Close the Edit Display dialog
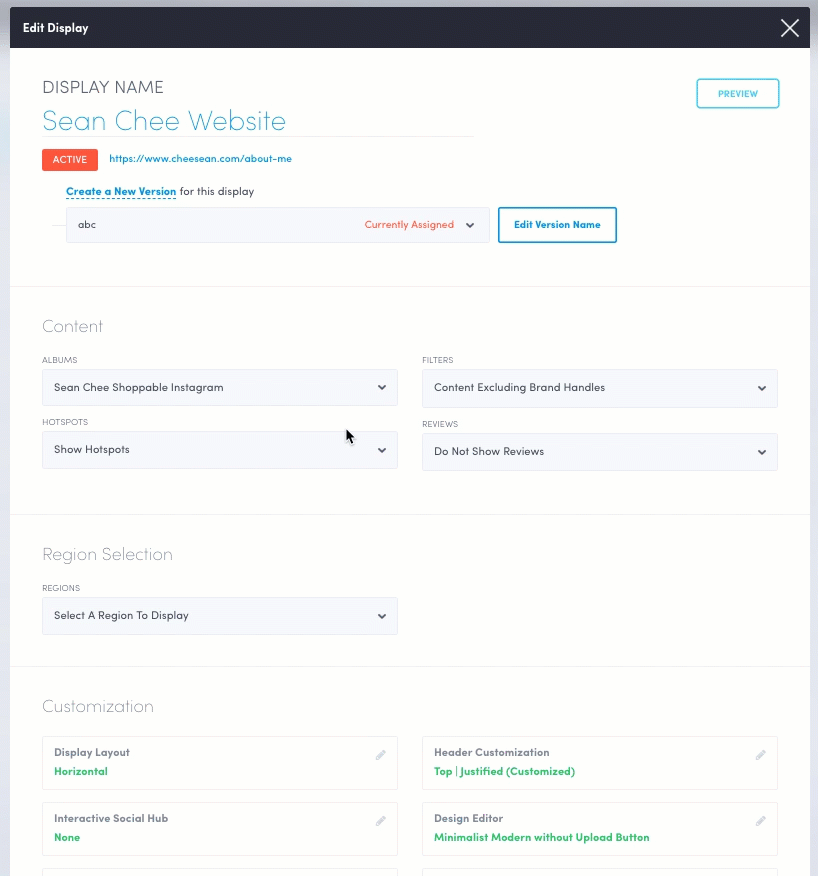Screen dimensions: 818x876 point(790,28)
